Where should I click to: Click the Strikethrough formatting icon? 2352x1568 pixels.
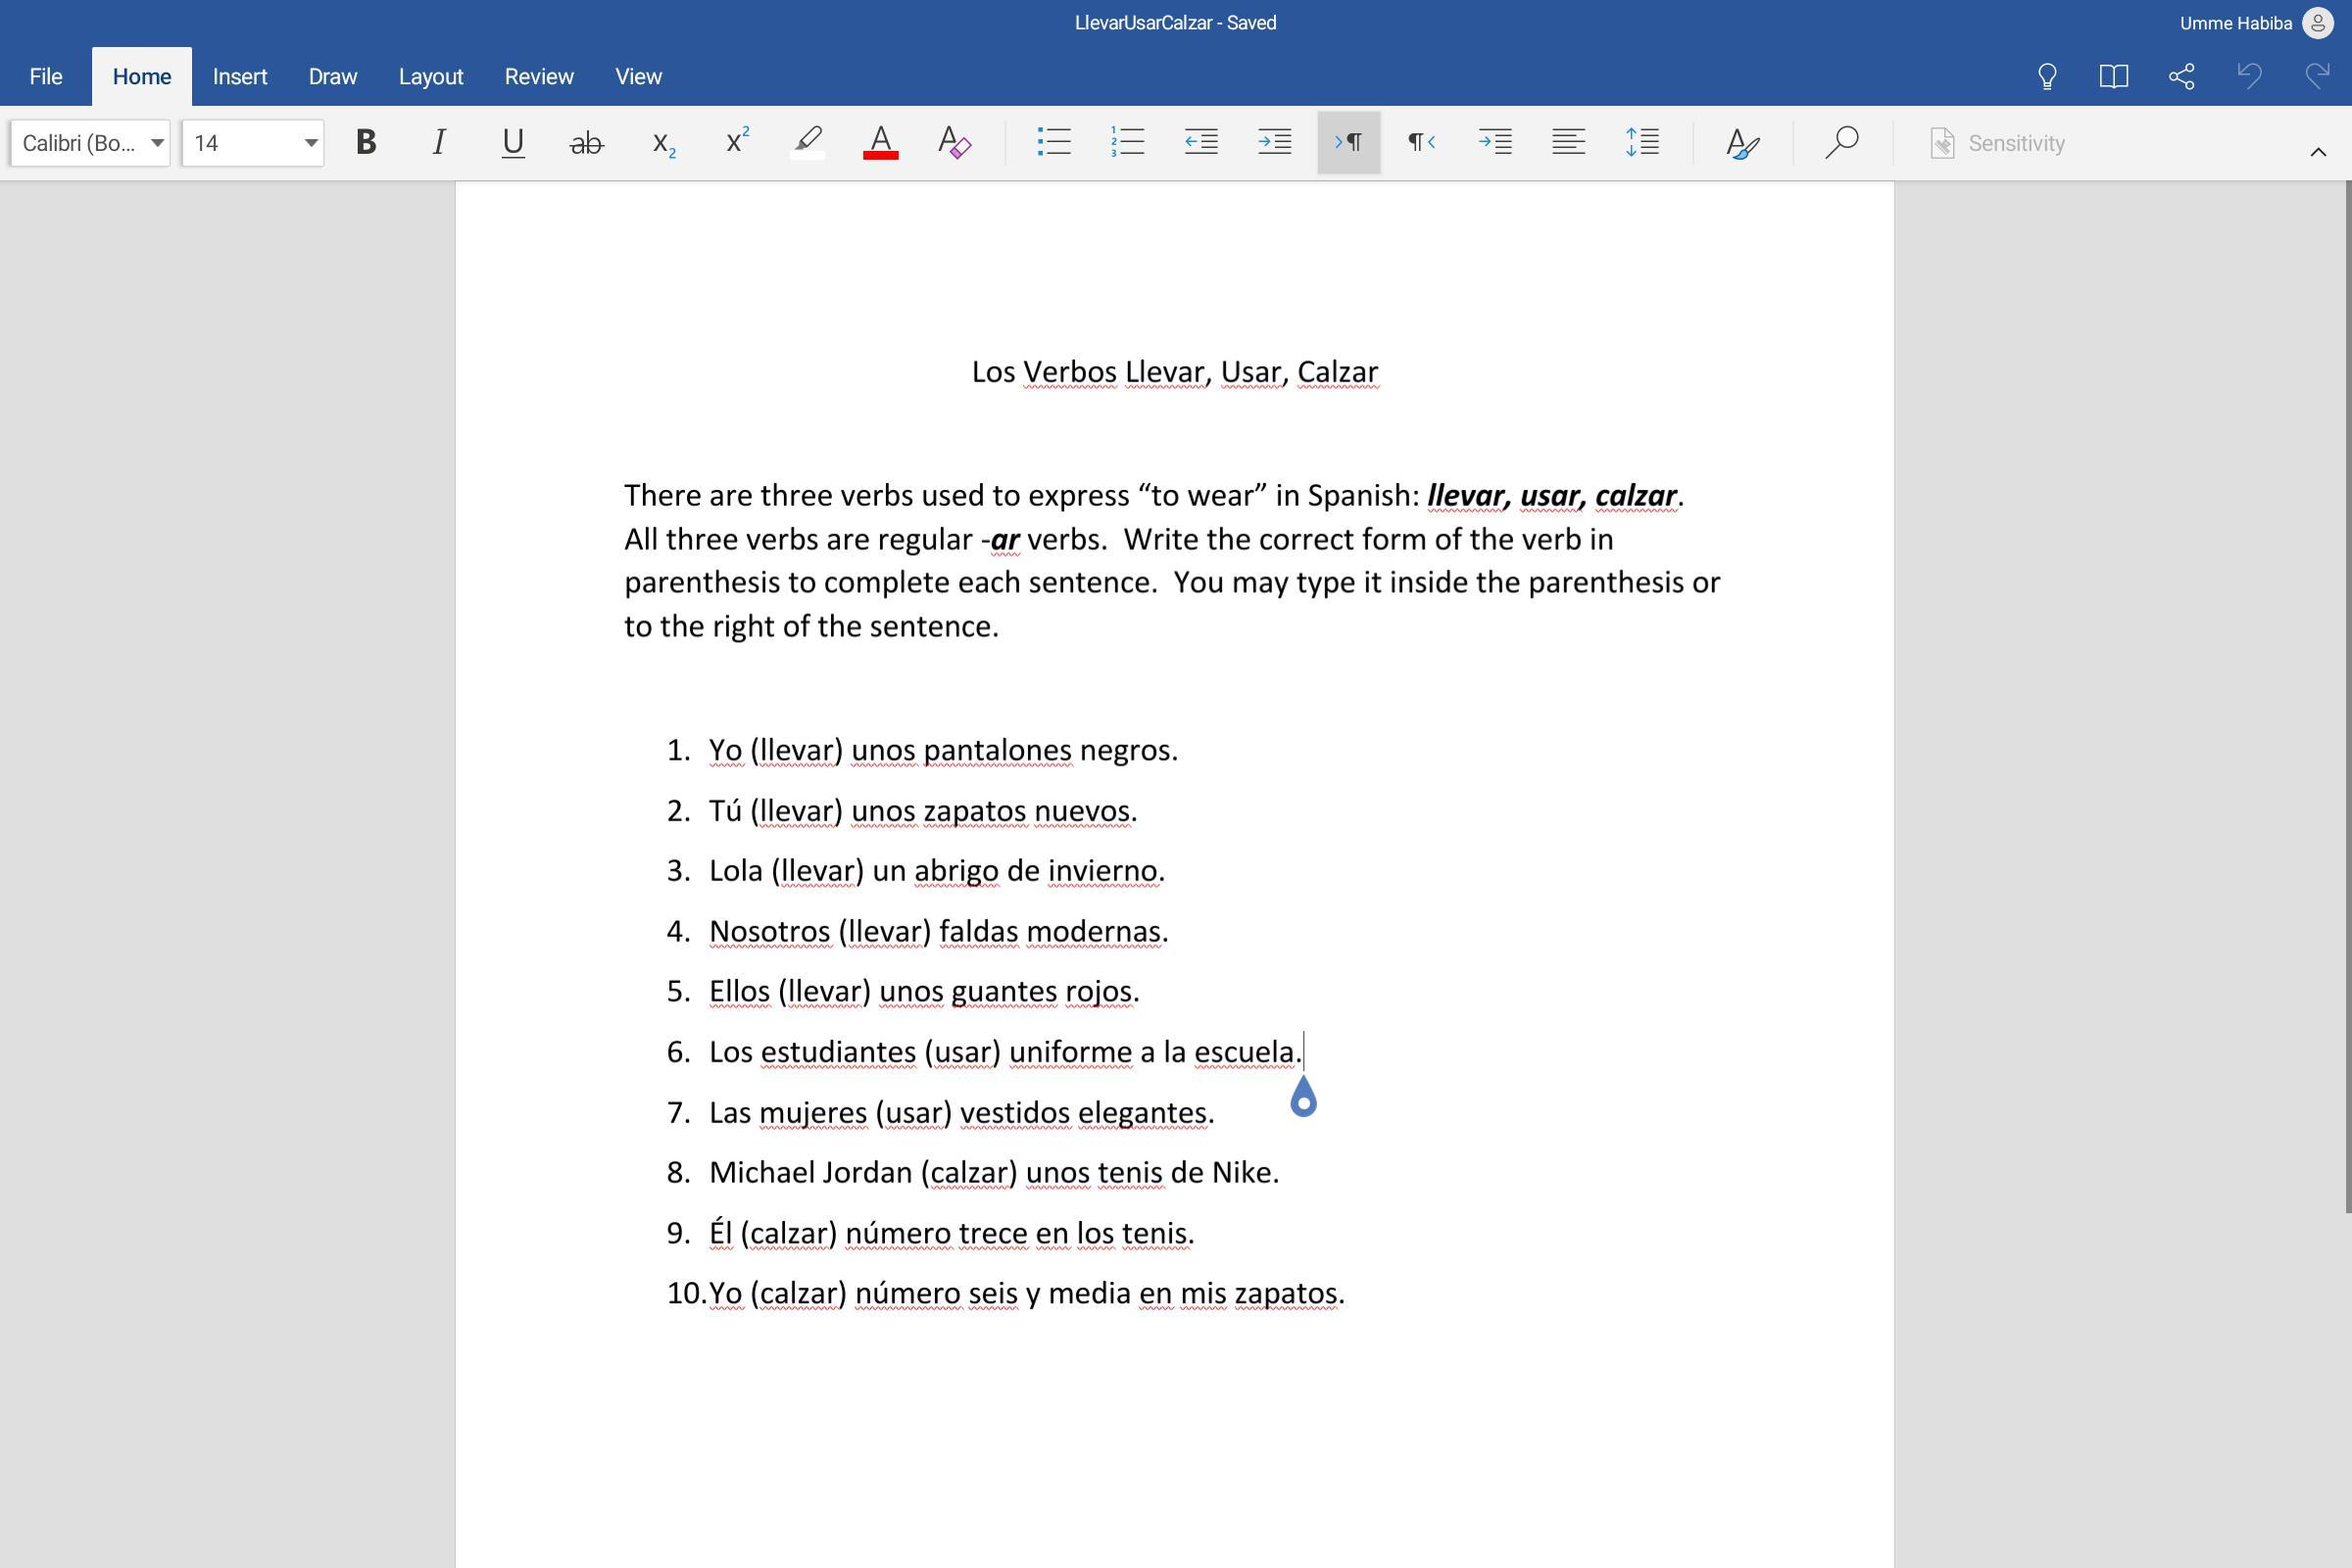click(586, 143)
